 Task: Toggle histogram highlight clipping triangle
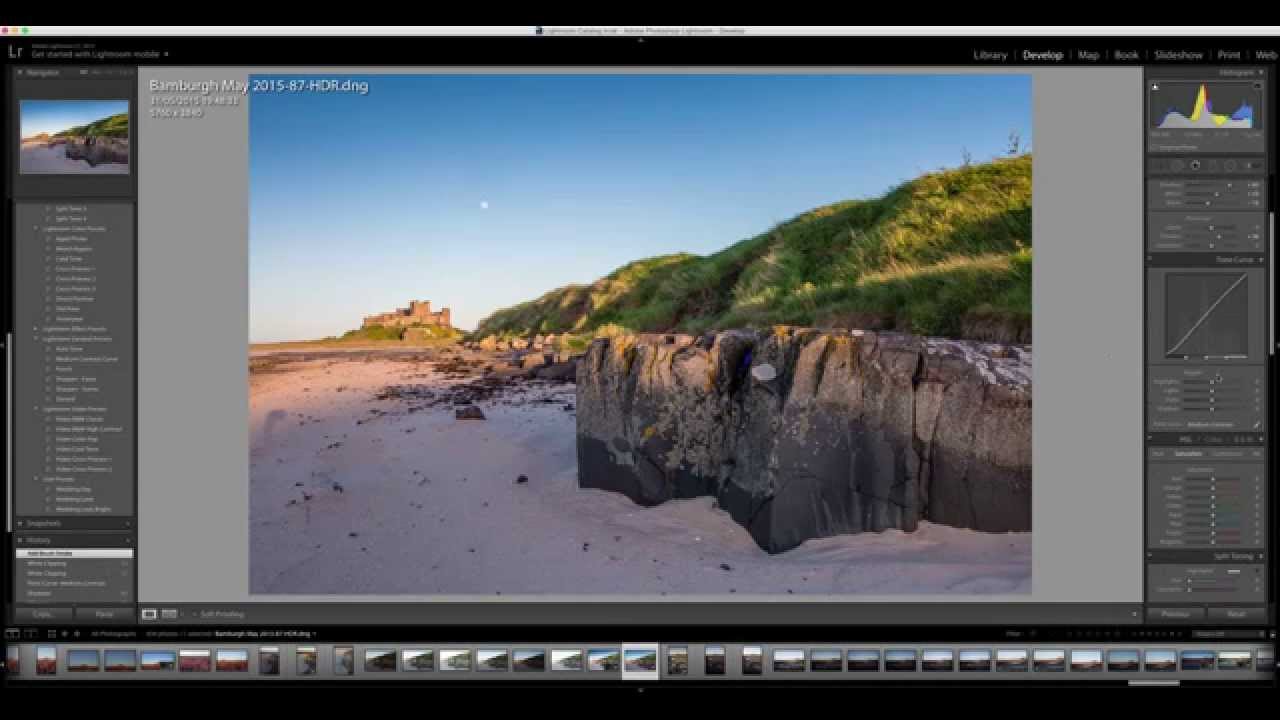click(1257, 87)
